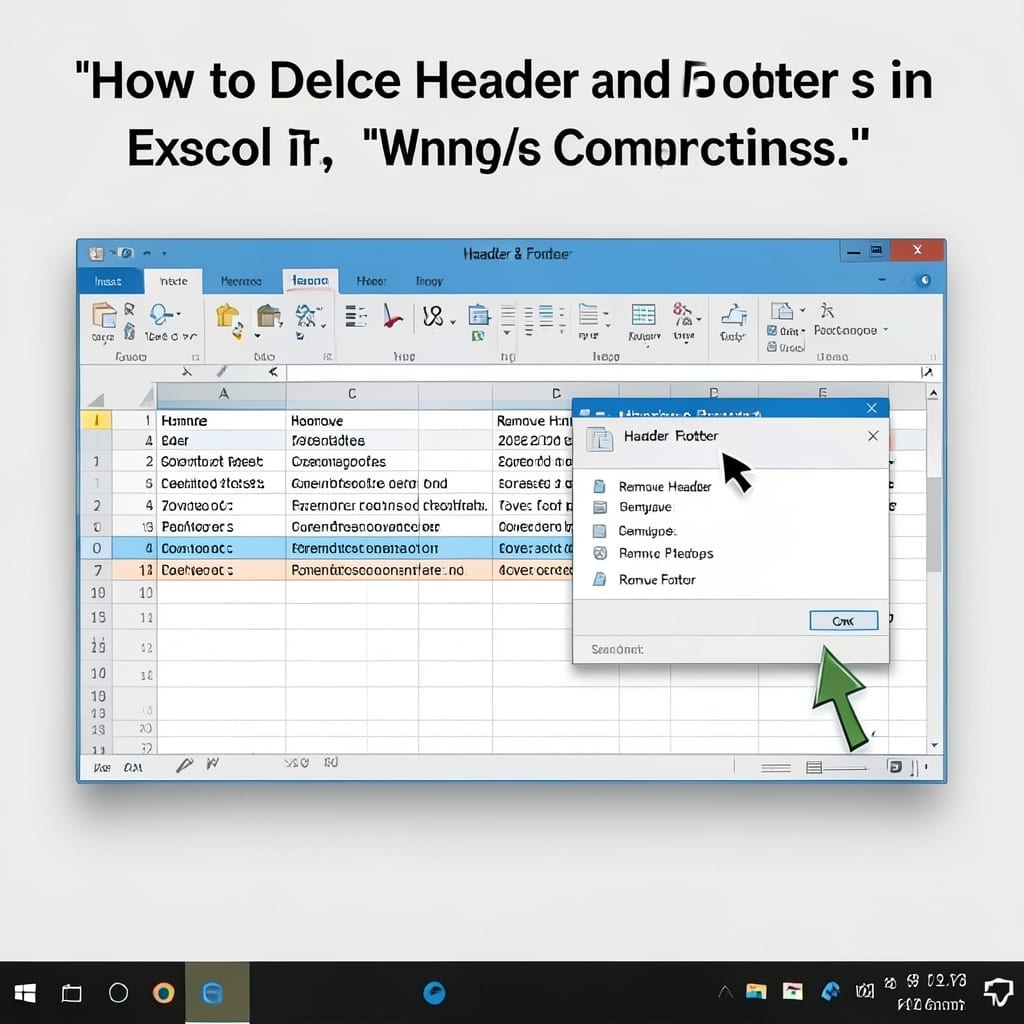
Task: Expand the Poocbaooe dropdown
Action: point(886,330)
